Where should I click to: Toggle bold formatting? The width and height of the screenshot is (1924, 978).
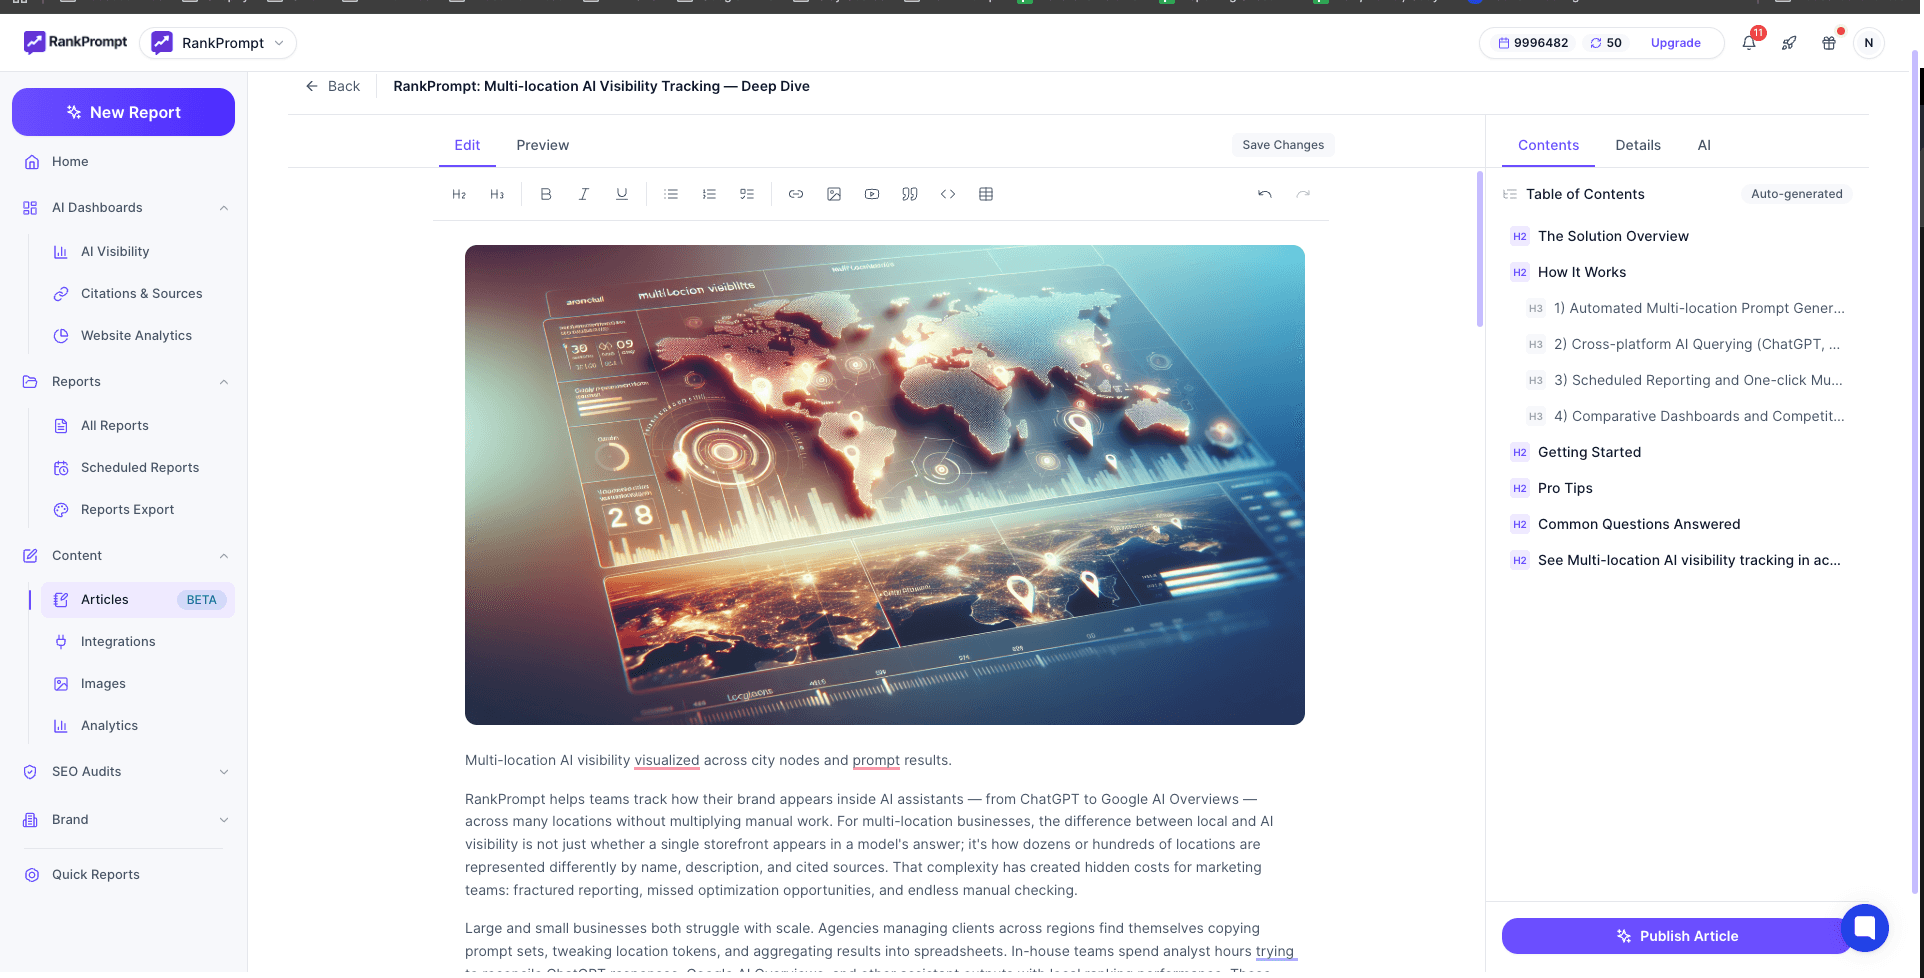pyautogui.click(x=546, y=194)
